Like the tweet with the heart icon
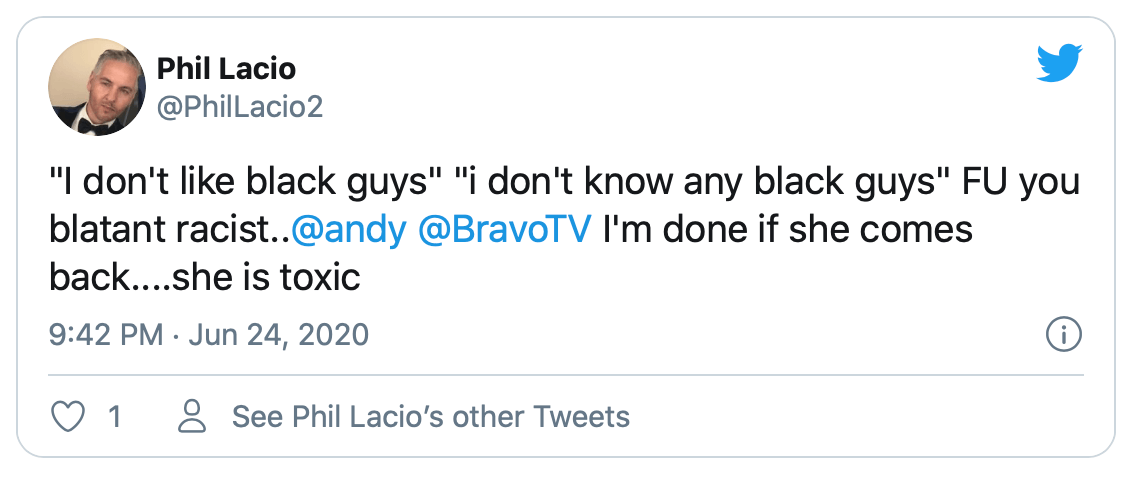Screen dimensions: 1136x478 pyautogui.click(x=67, y=416)
